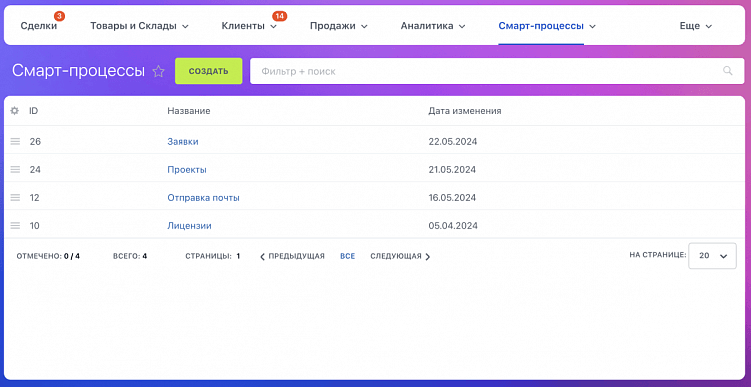Sort by ID column header
This screenshot has width=751, height=387.
[34, 111]
